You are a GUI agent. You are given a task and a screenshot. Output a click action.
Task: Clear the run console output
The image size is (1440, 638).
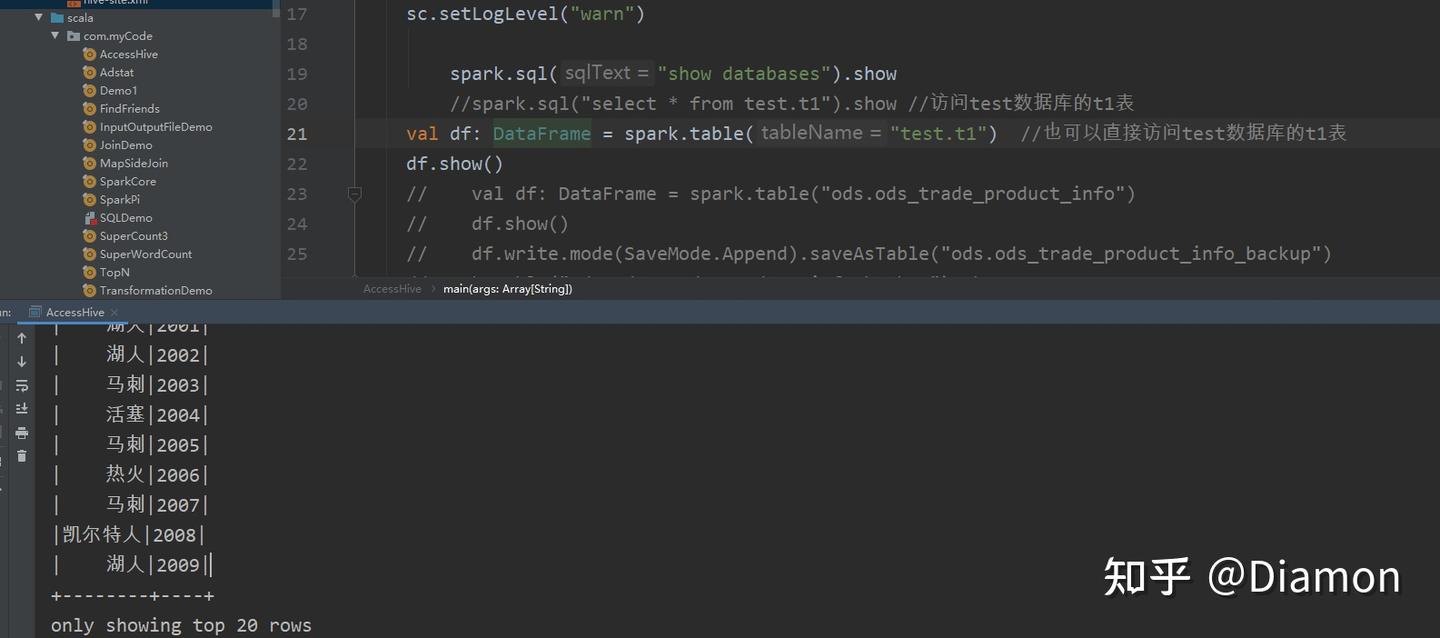pos(21,455)
